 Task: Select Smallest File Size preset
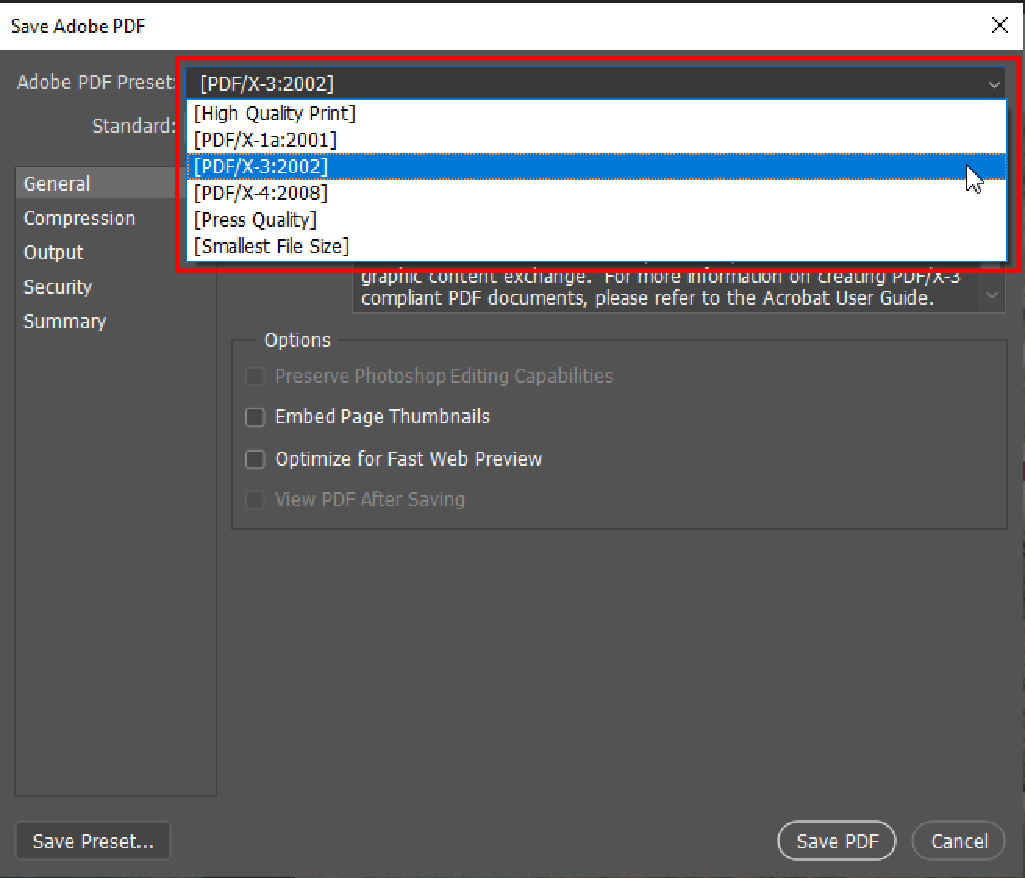click(x=271, y=245)
